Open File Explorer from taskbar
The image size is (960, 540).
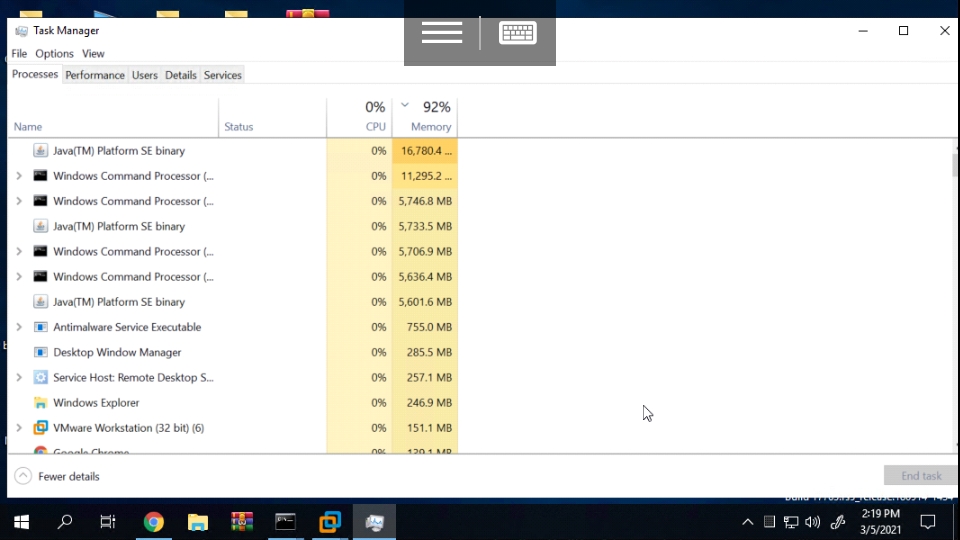[x=198, y=522]
